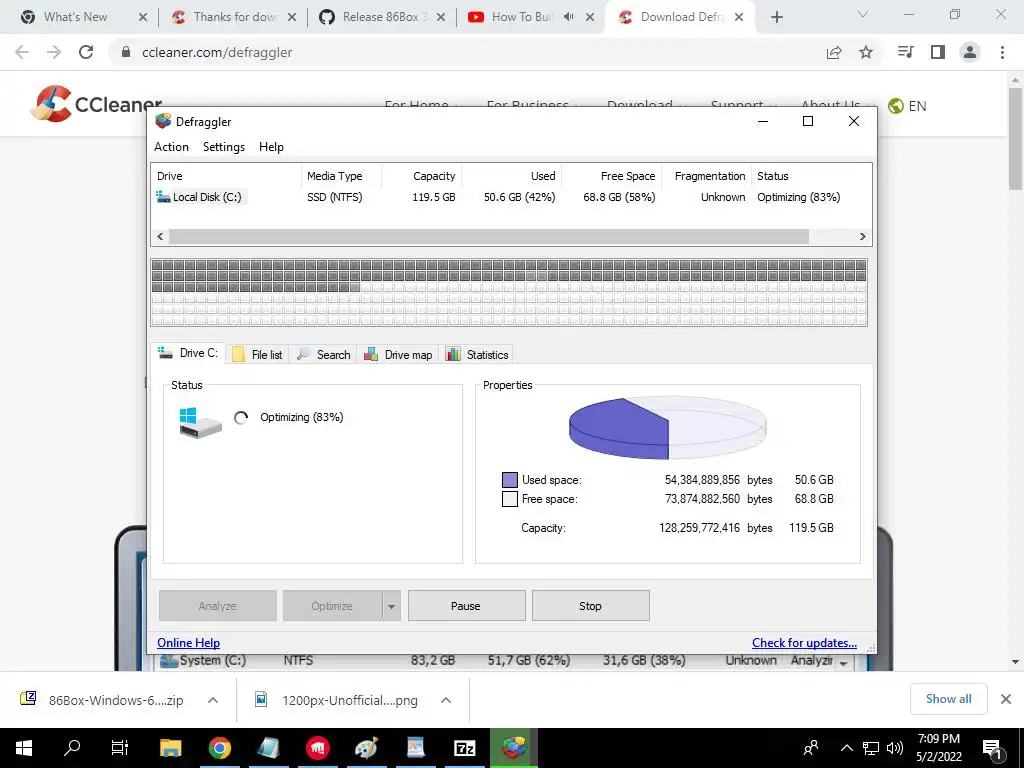Open the 86Box-Windows-6....zip download
The image size is (1024, 768).
[103, 700]
